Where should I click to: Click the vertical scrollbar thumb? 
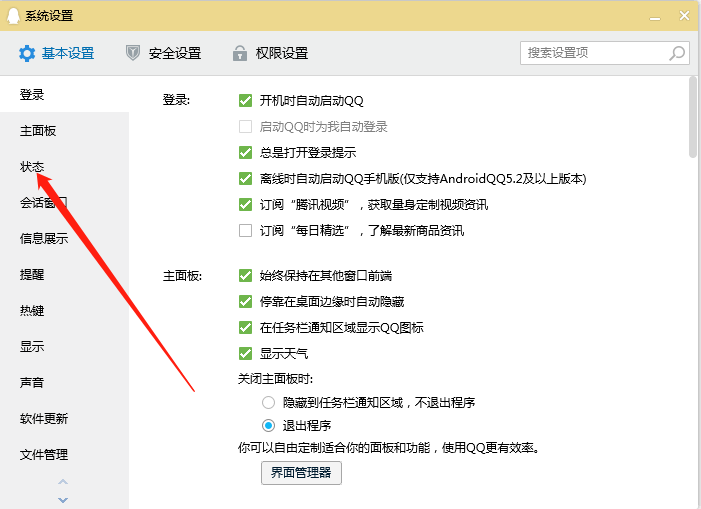693,117
